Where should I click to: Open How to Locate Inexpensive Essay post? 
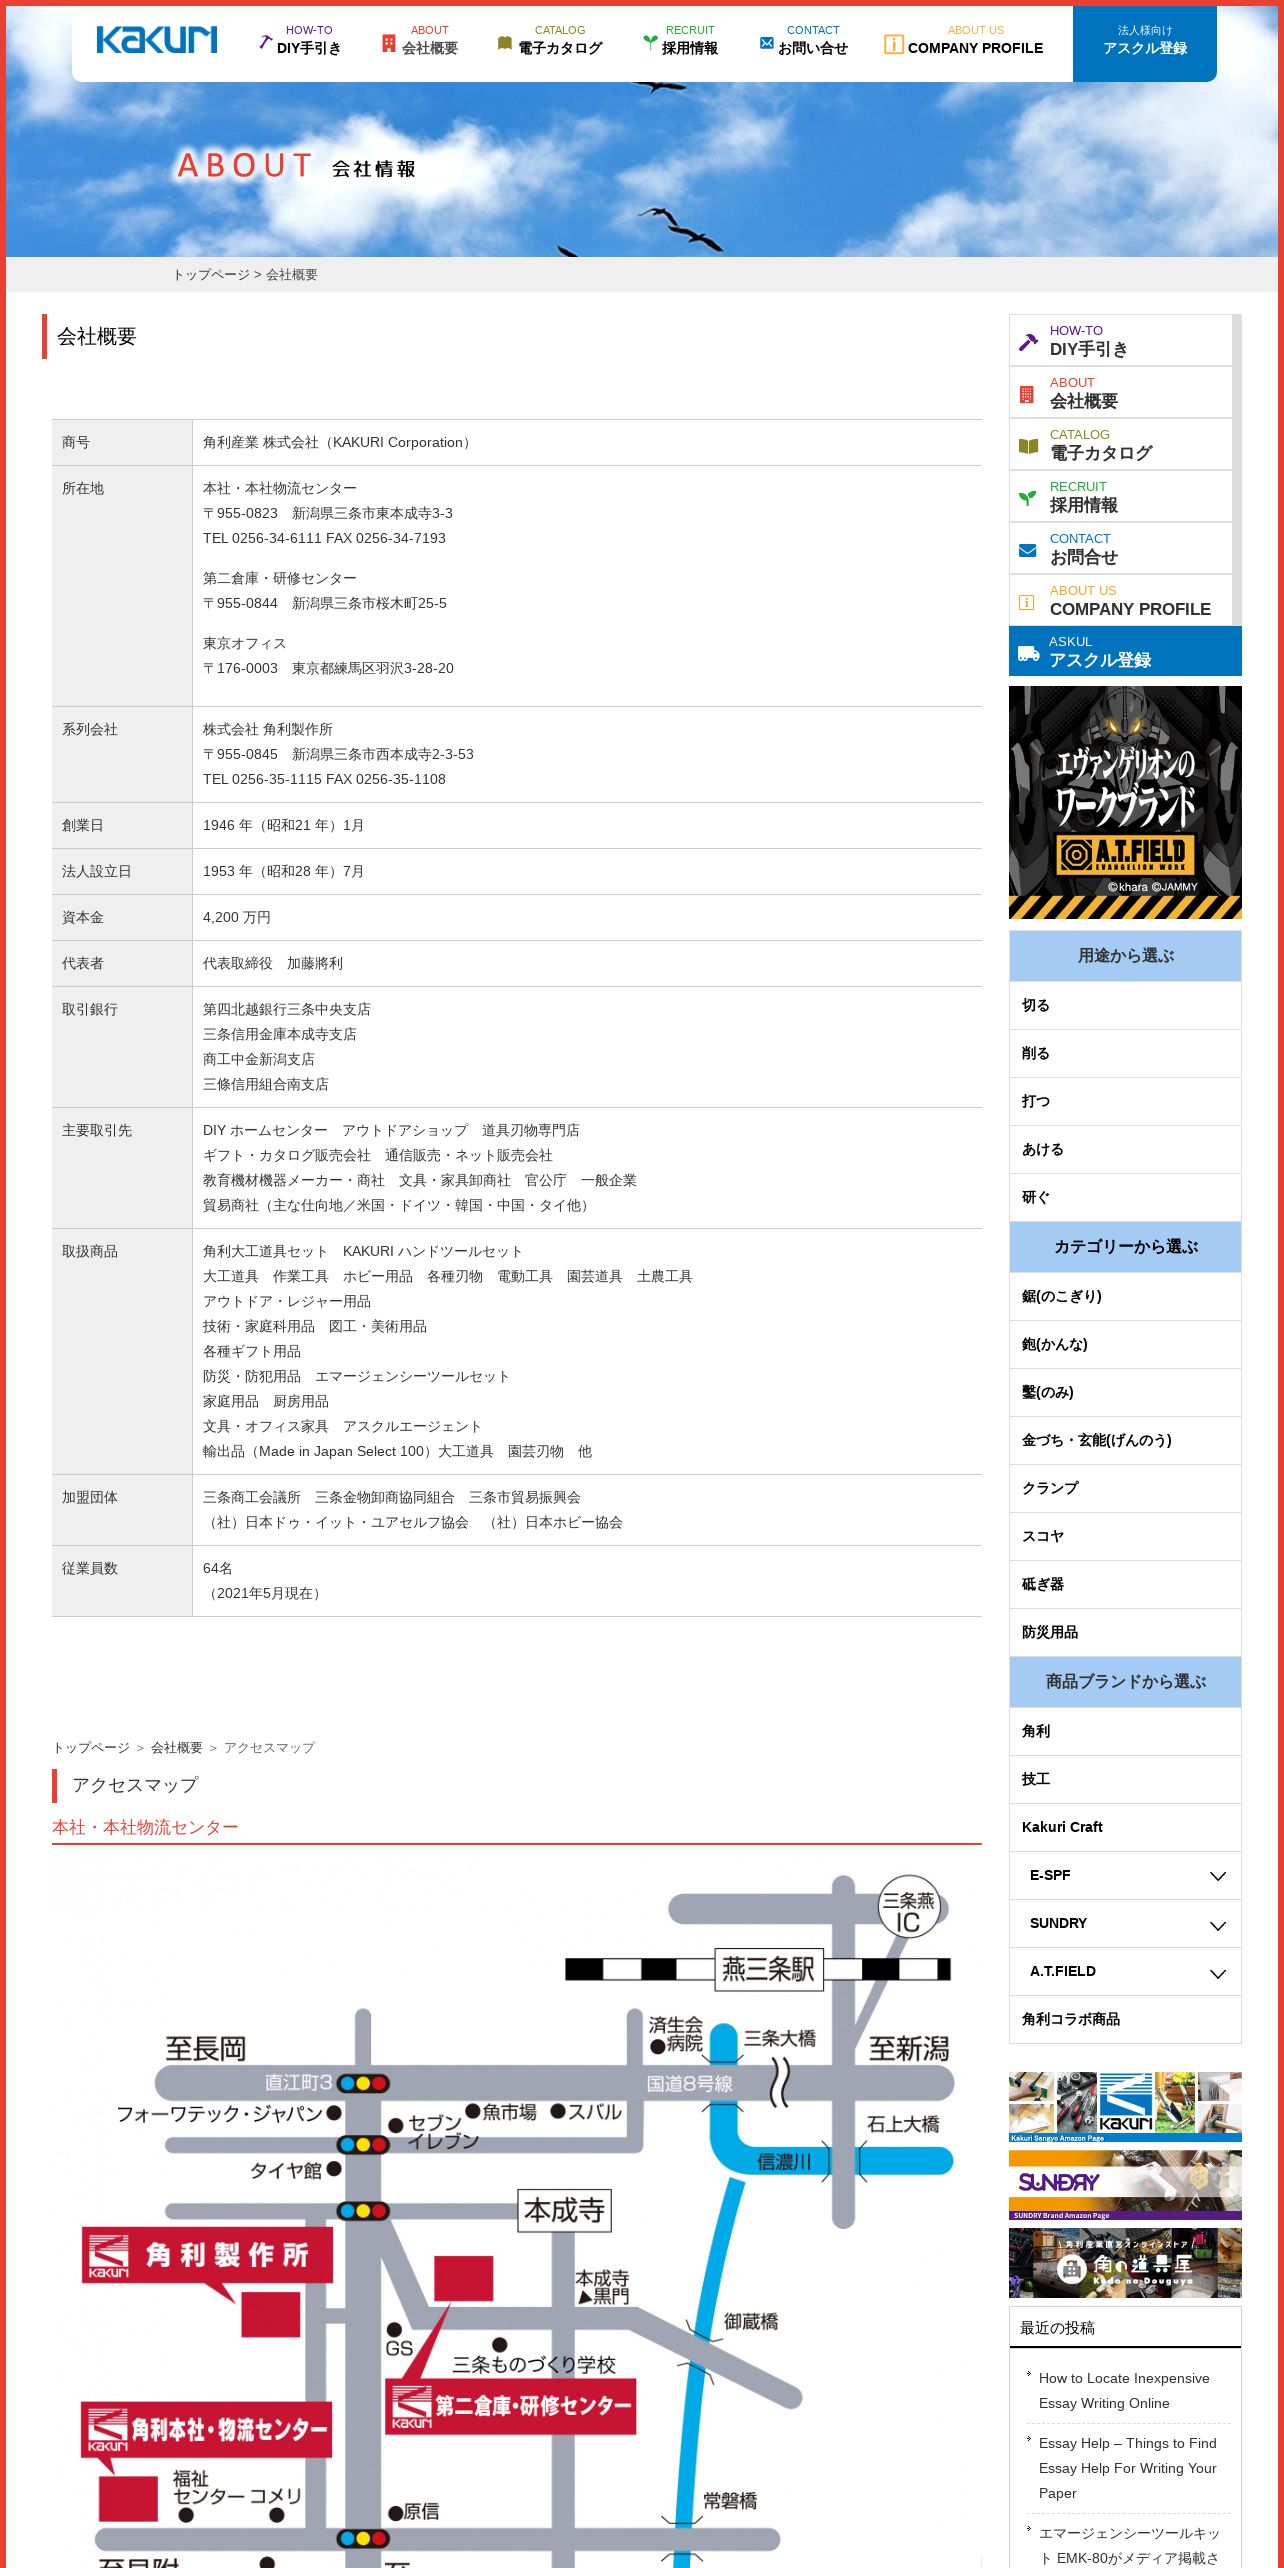click(x=1124, y=2390)
